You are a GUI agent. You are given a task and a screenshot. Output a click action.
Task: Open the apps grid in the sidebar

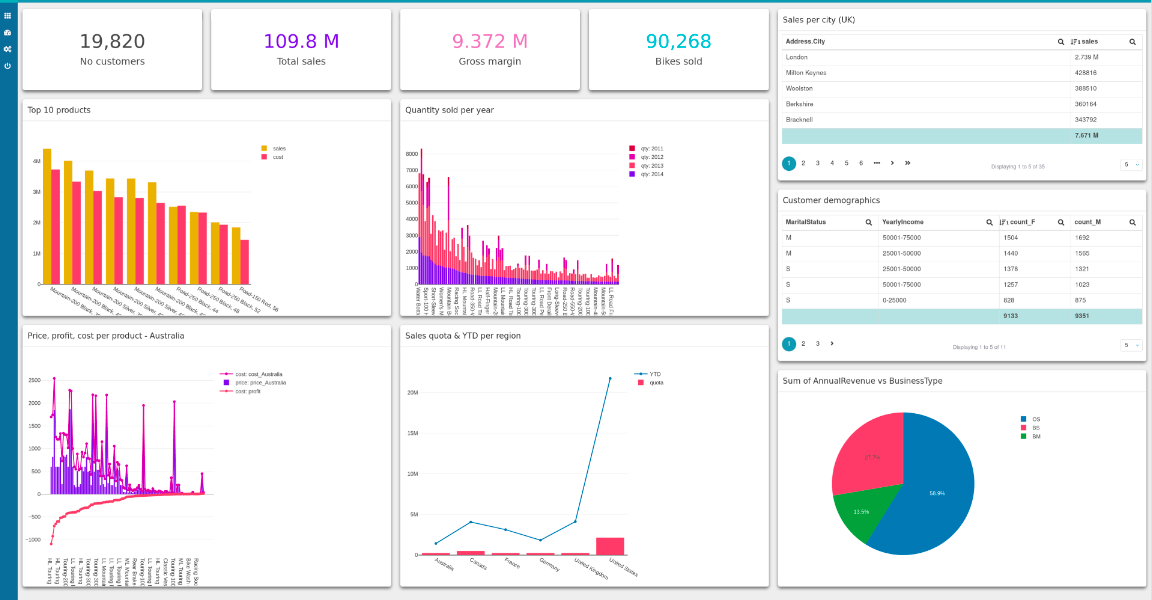[x=7, y=16]
